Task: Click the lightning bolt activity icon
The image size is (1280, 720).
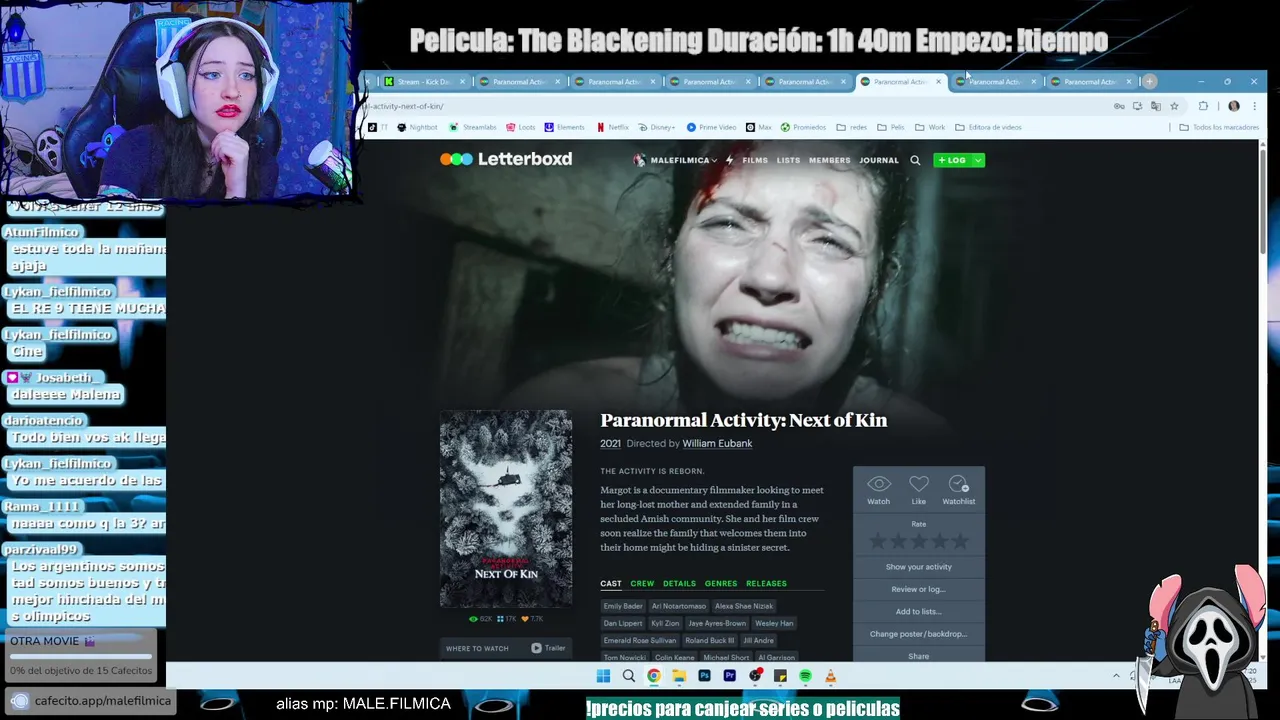Action: click(730, 160)
